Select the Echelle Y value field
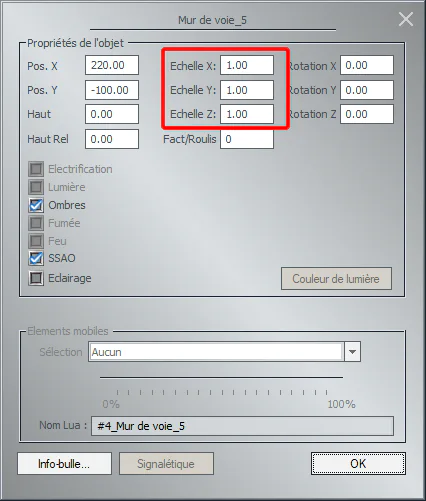Image resolution: width=426 pixels, height=501 pixels. coord(247,90)
